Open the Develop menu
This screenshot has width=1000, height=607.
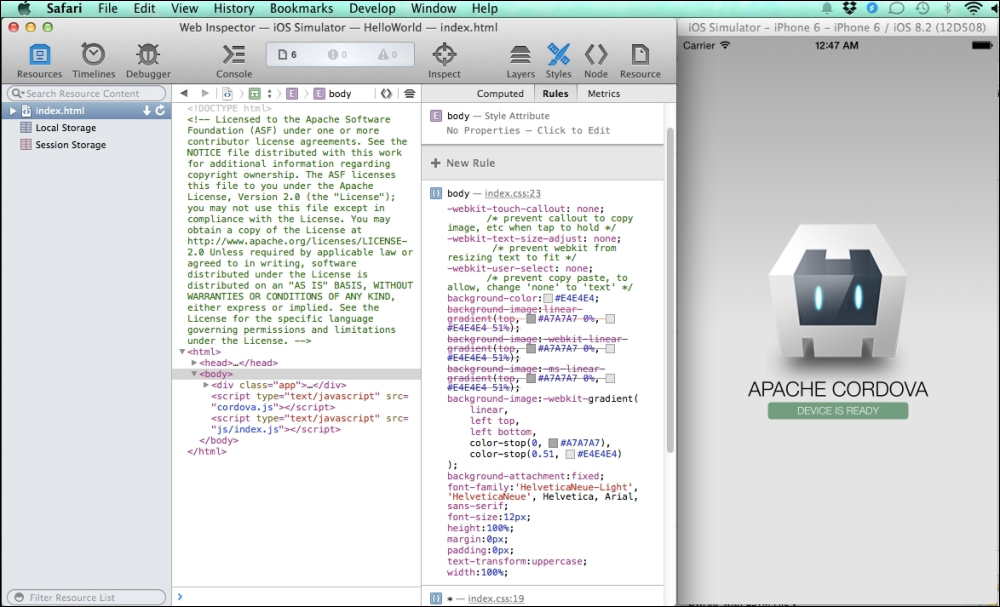coord(374,8)
